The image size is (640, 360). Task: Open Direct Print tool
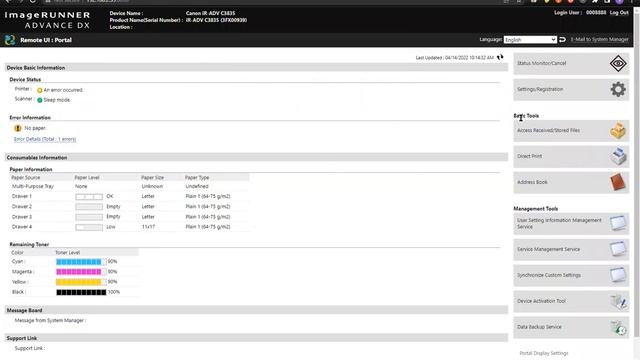tap(571, 156)
